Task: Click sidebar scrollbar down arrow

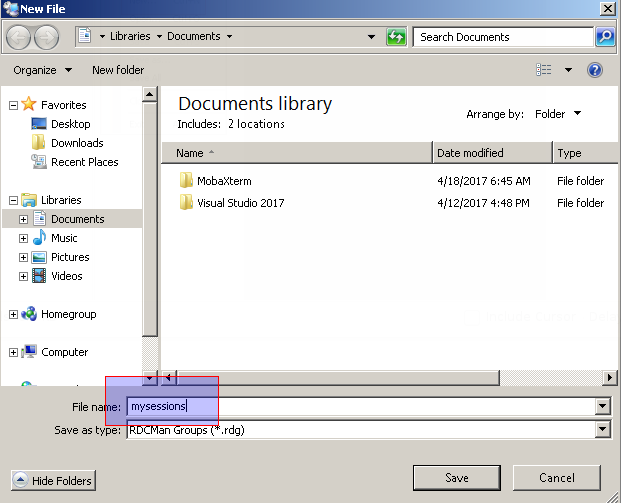Action: [149, 378]
